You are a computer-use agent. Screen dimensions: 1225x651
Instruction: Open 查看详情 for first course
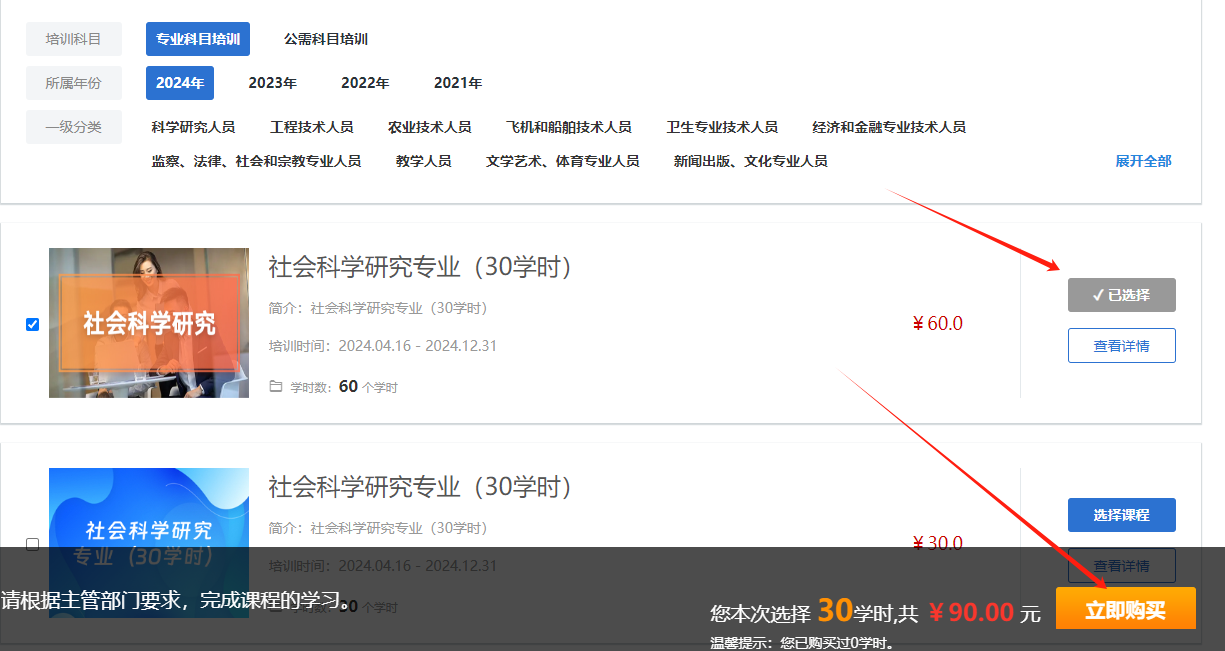click(x=1121, y=346)
